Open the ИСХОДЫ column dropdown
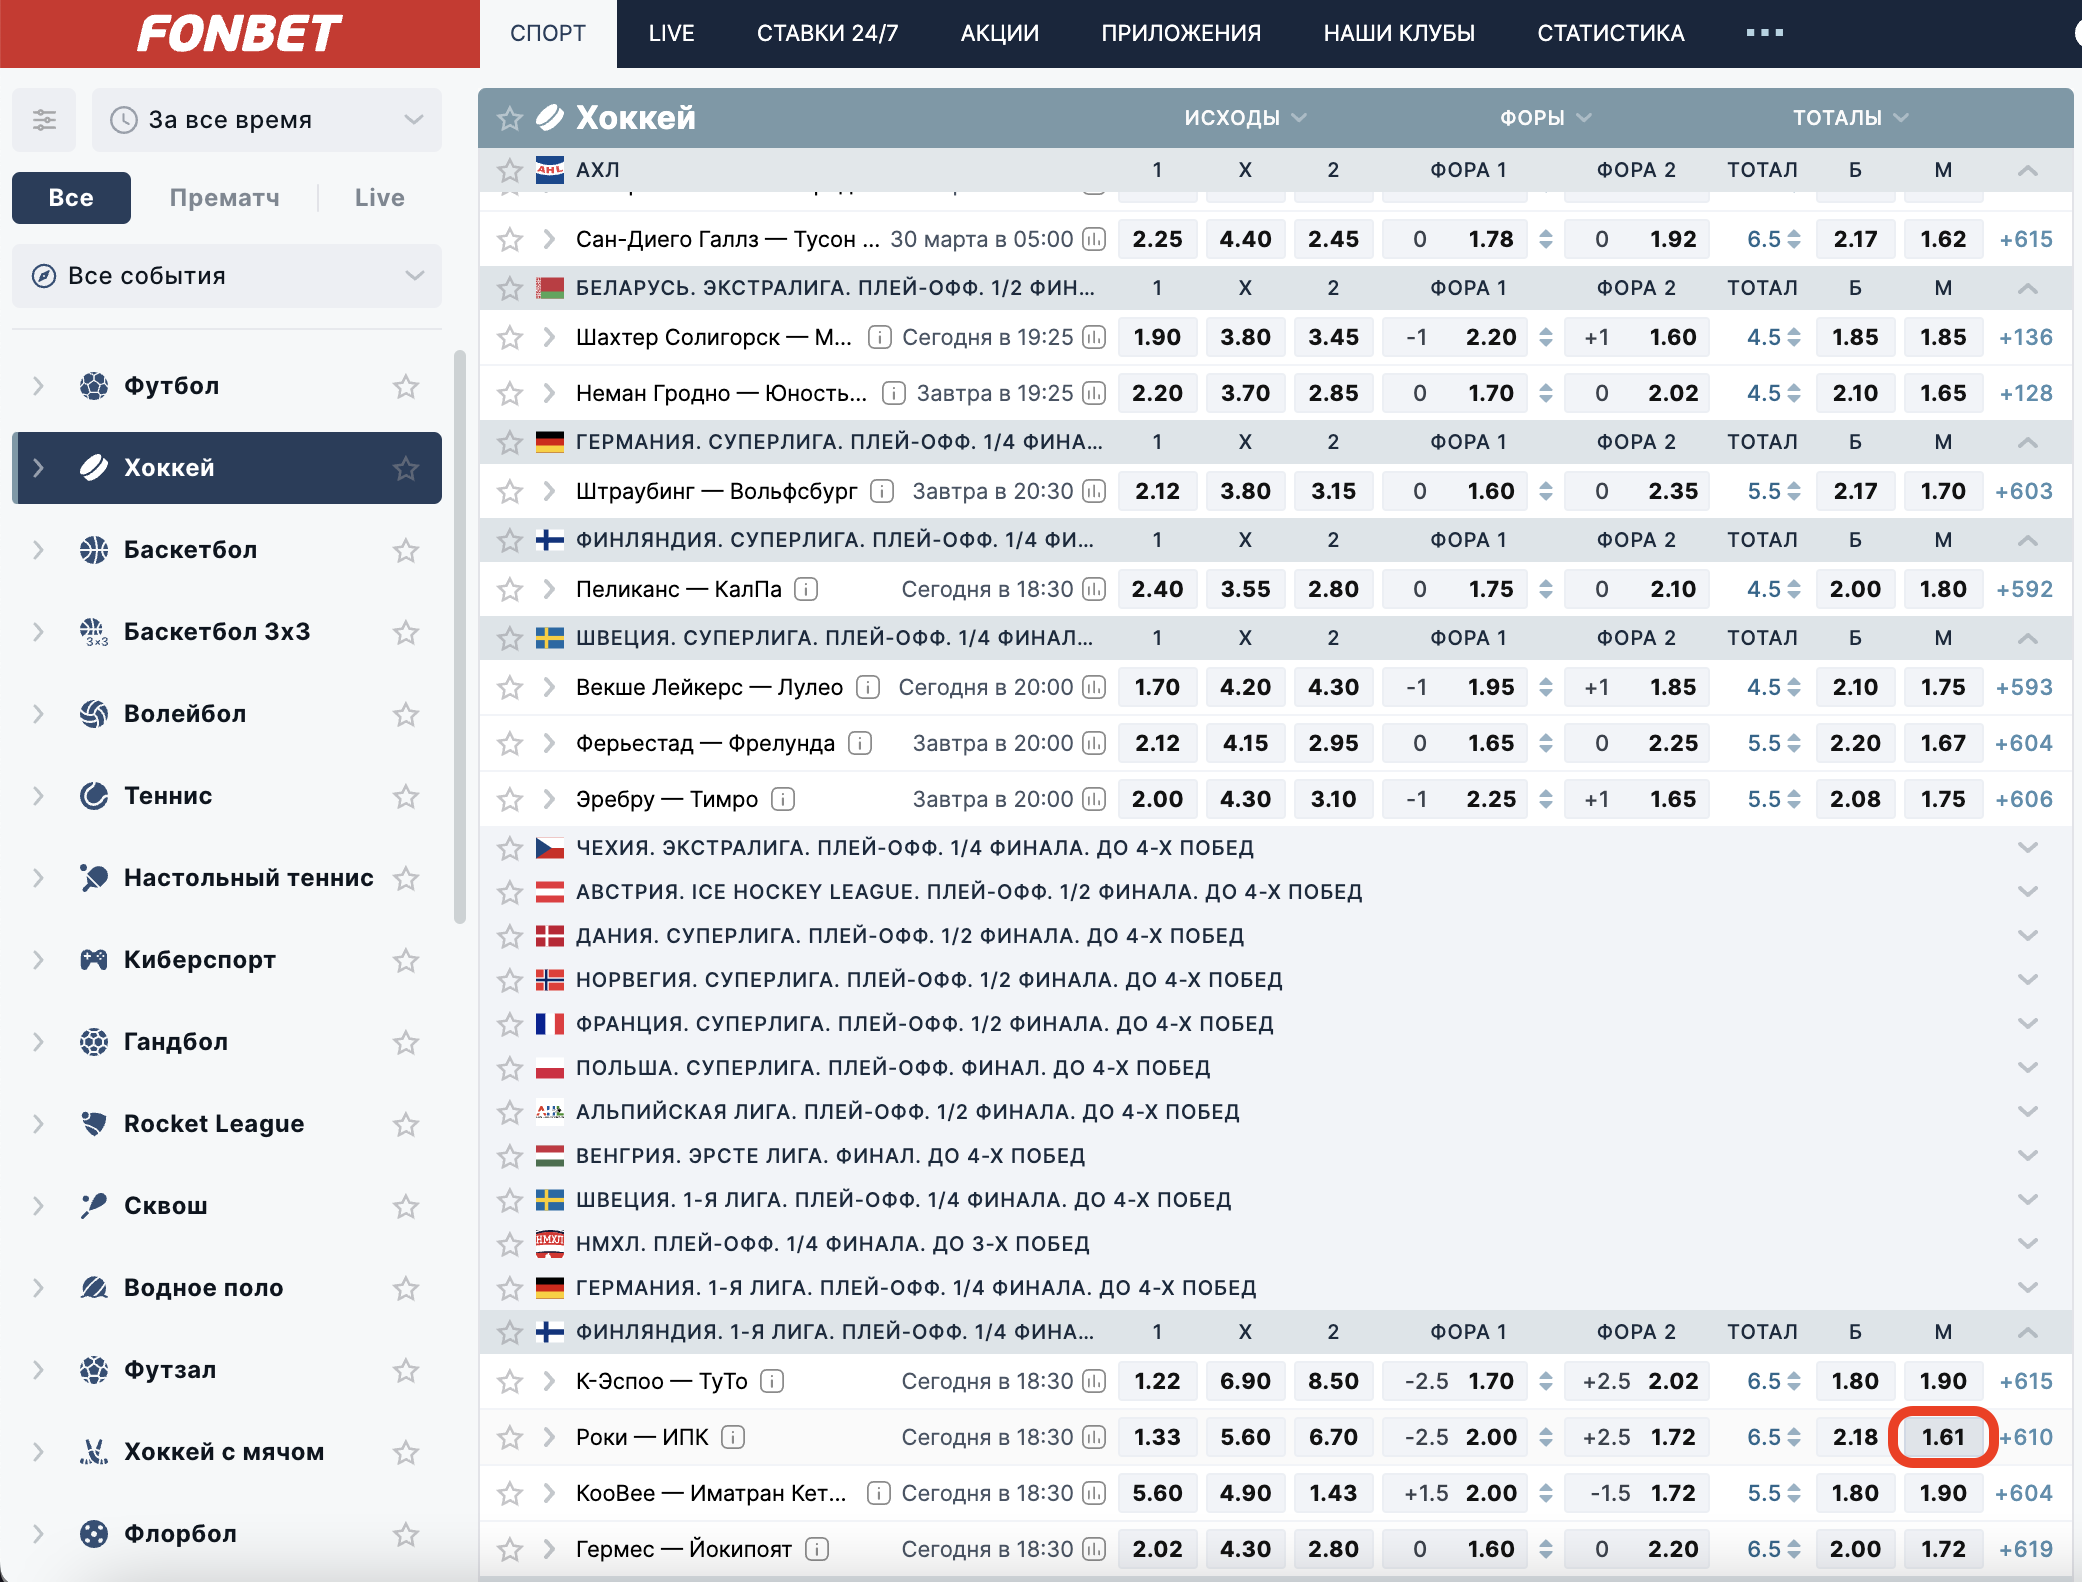 (x=1245, y=118)
